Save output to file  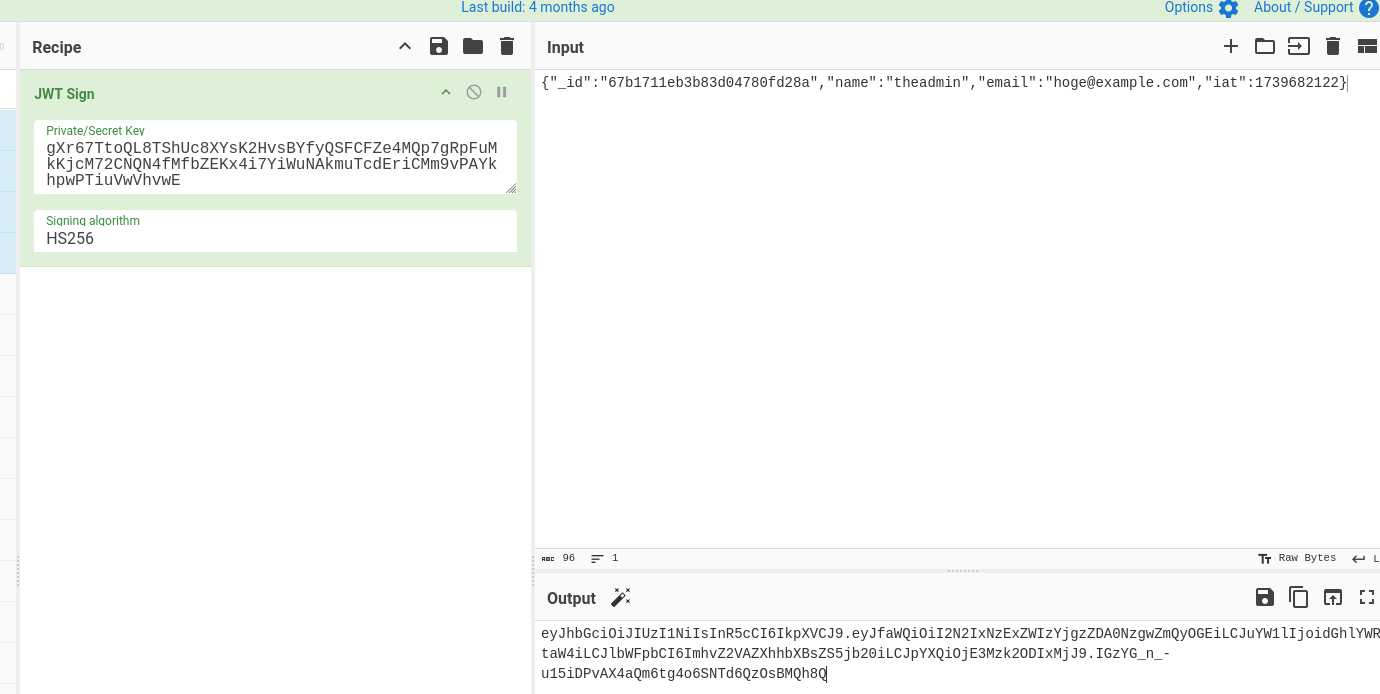click(1265, 598)
